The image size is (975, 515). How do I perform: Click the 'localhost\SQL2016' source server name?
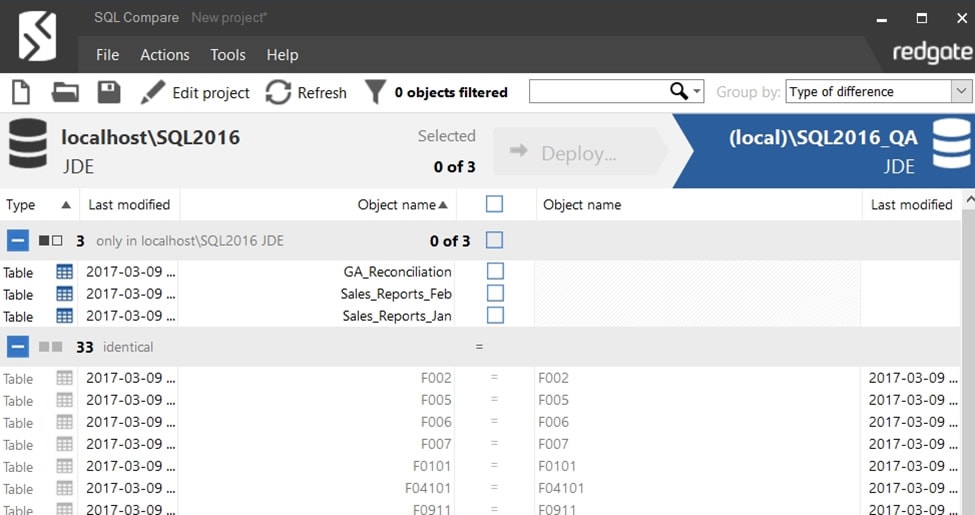click(x=150, y=137)
